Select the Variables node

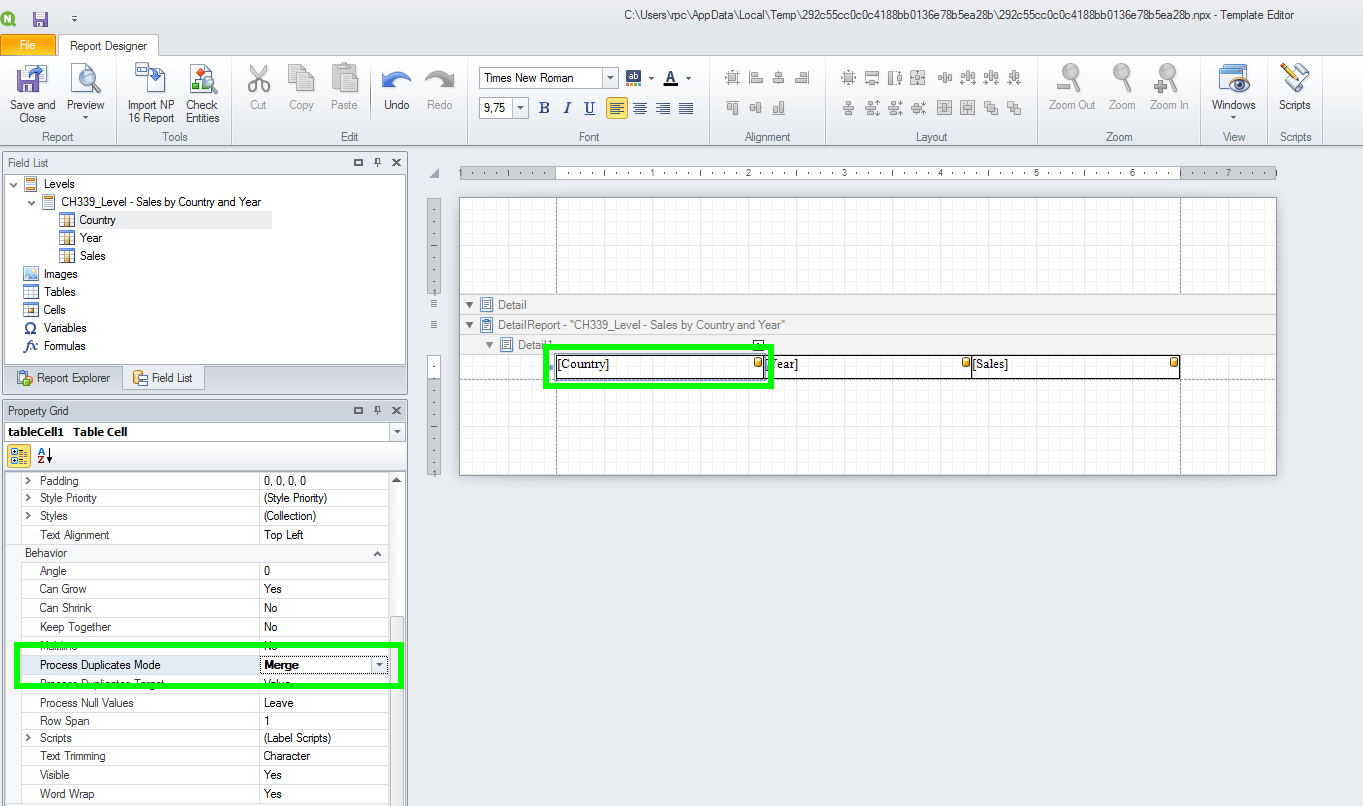(x=65, y=328)
